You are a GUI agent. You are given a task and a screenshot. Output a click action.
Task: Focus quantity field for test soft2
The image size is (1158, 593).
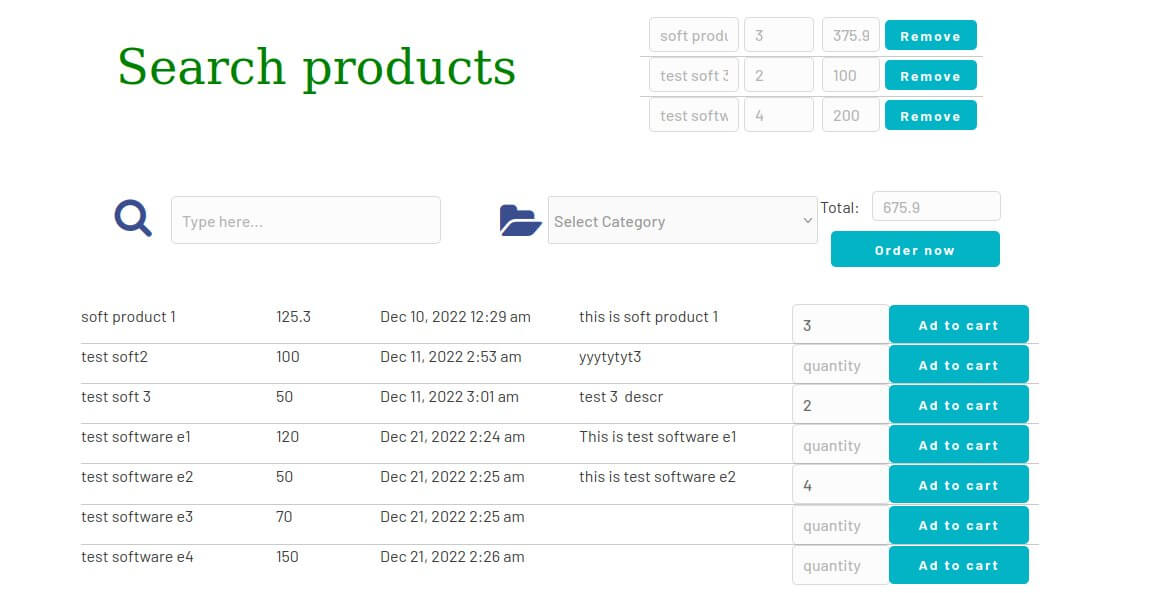pos(840,365)
